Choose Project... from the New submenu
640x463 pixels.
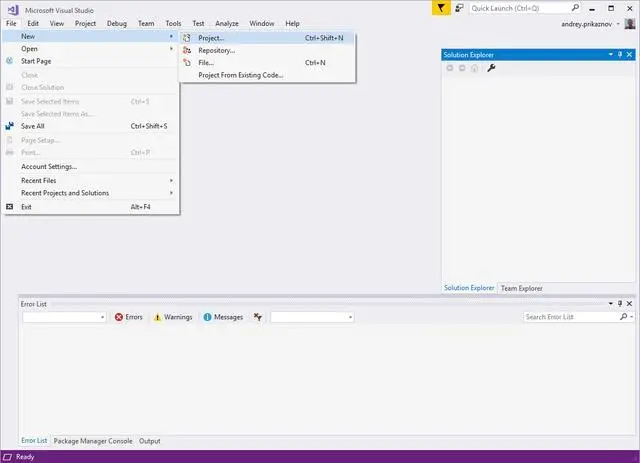pos(211,38)
